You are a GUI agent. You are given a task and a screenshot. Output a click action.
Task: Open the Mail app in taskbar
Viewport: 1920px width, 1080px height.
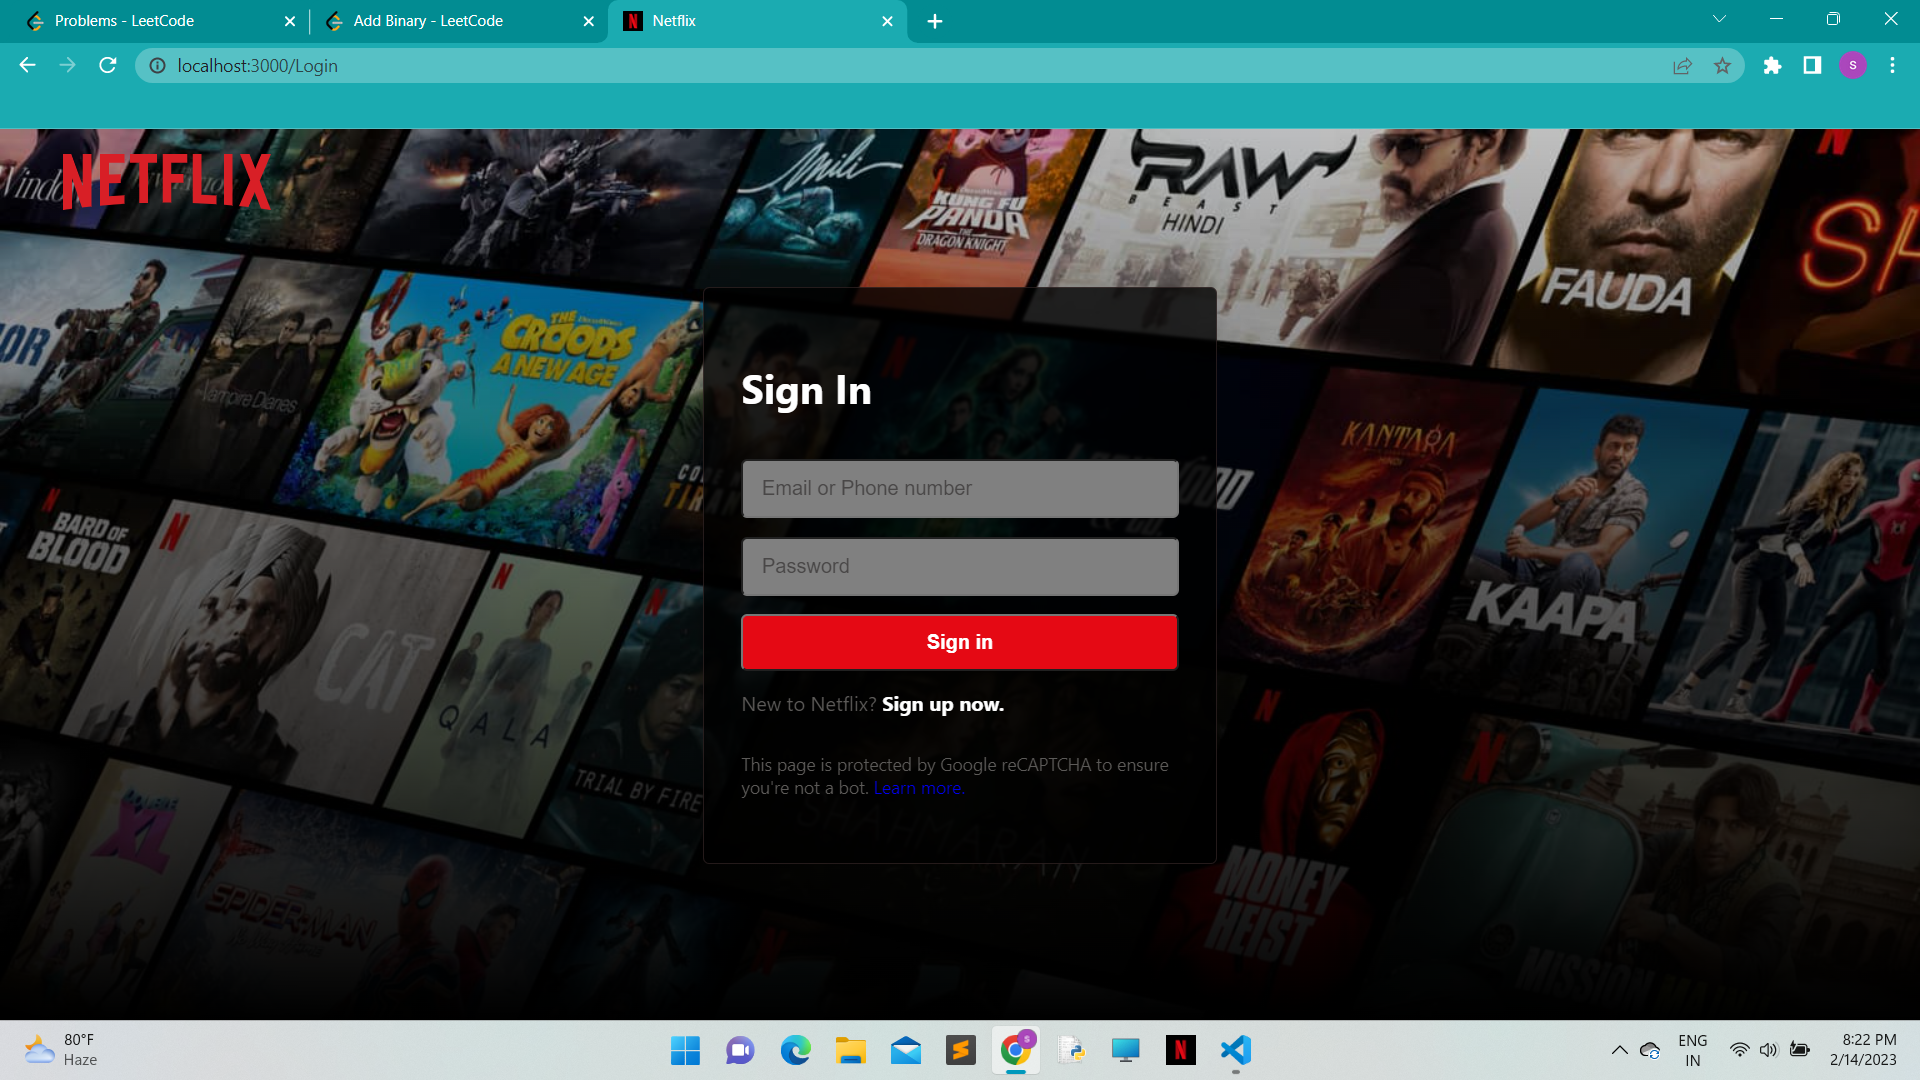point(905,1050)
